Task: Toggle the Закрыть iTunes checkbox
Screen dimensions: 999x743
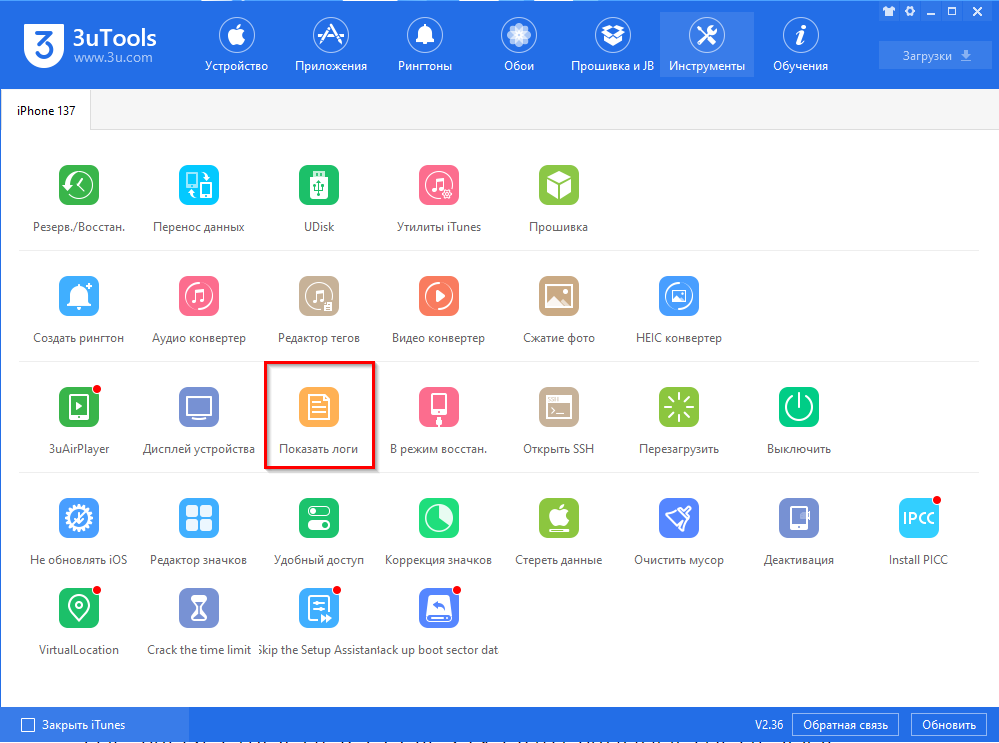Action: point(28,725)
